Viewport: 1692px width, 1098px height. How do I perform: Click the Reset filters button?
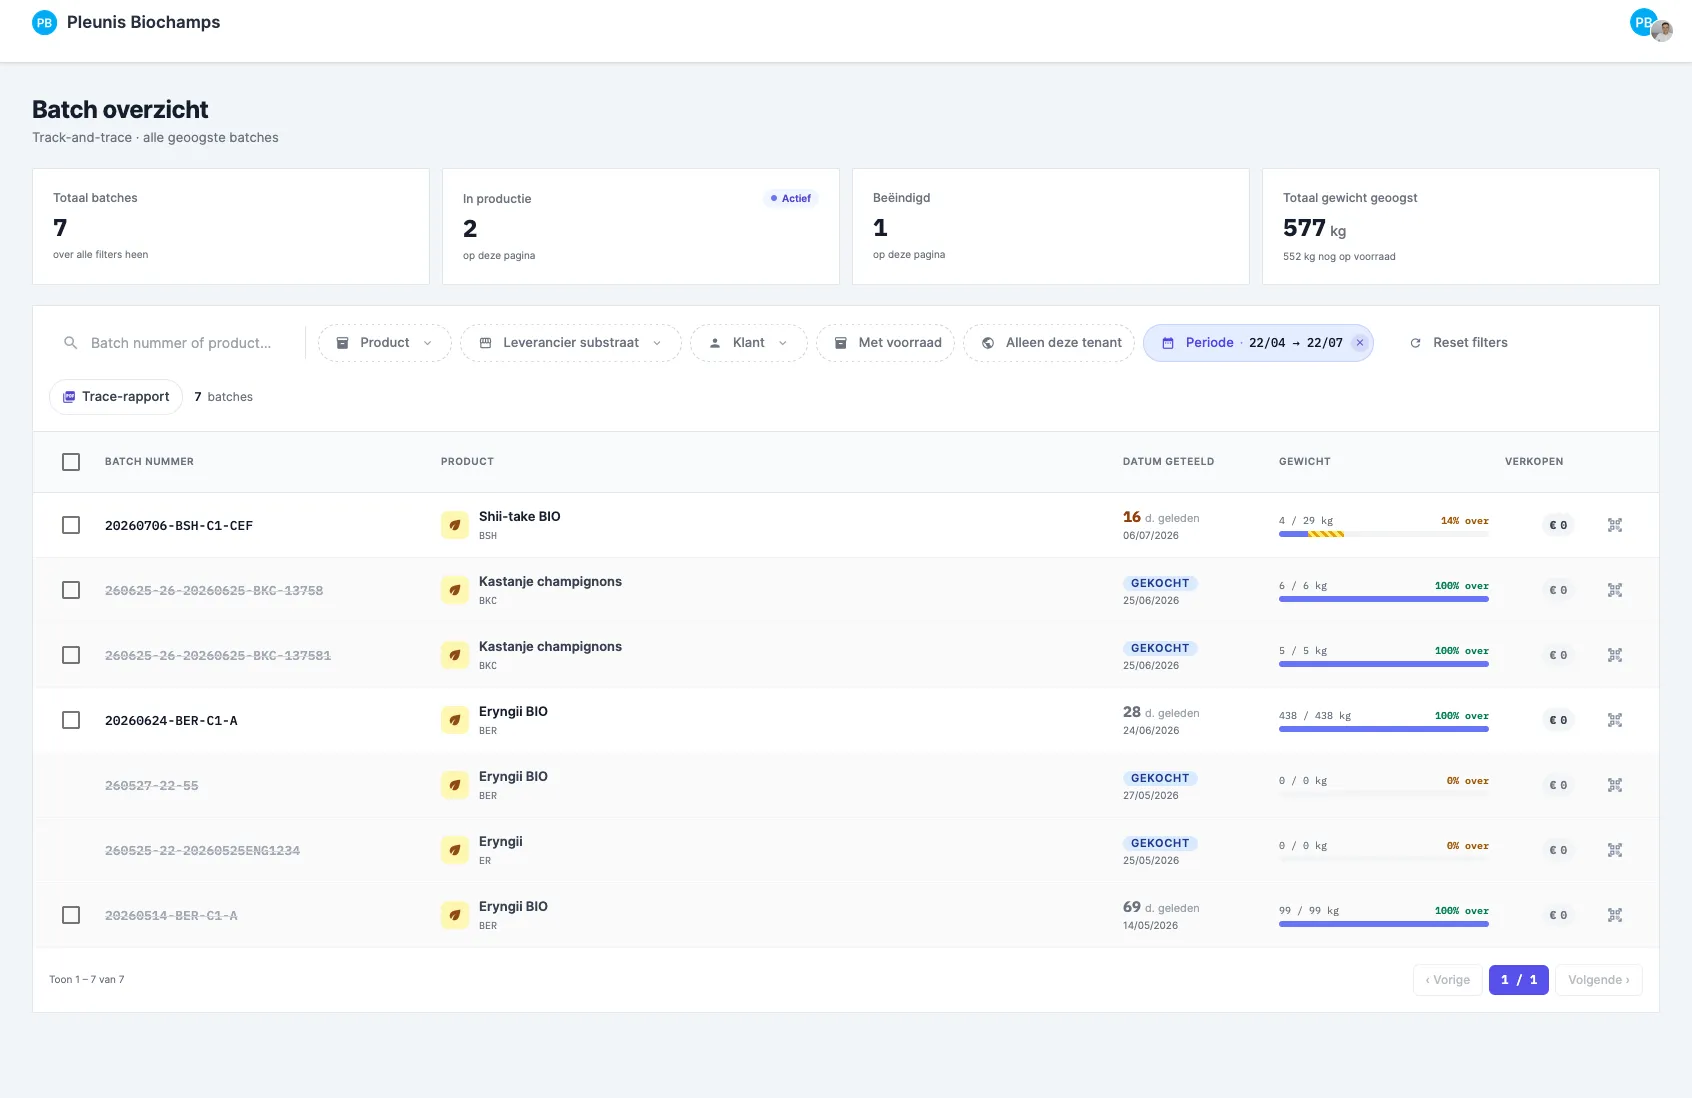coord(1458,343)
